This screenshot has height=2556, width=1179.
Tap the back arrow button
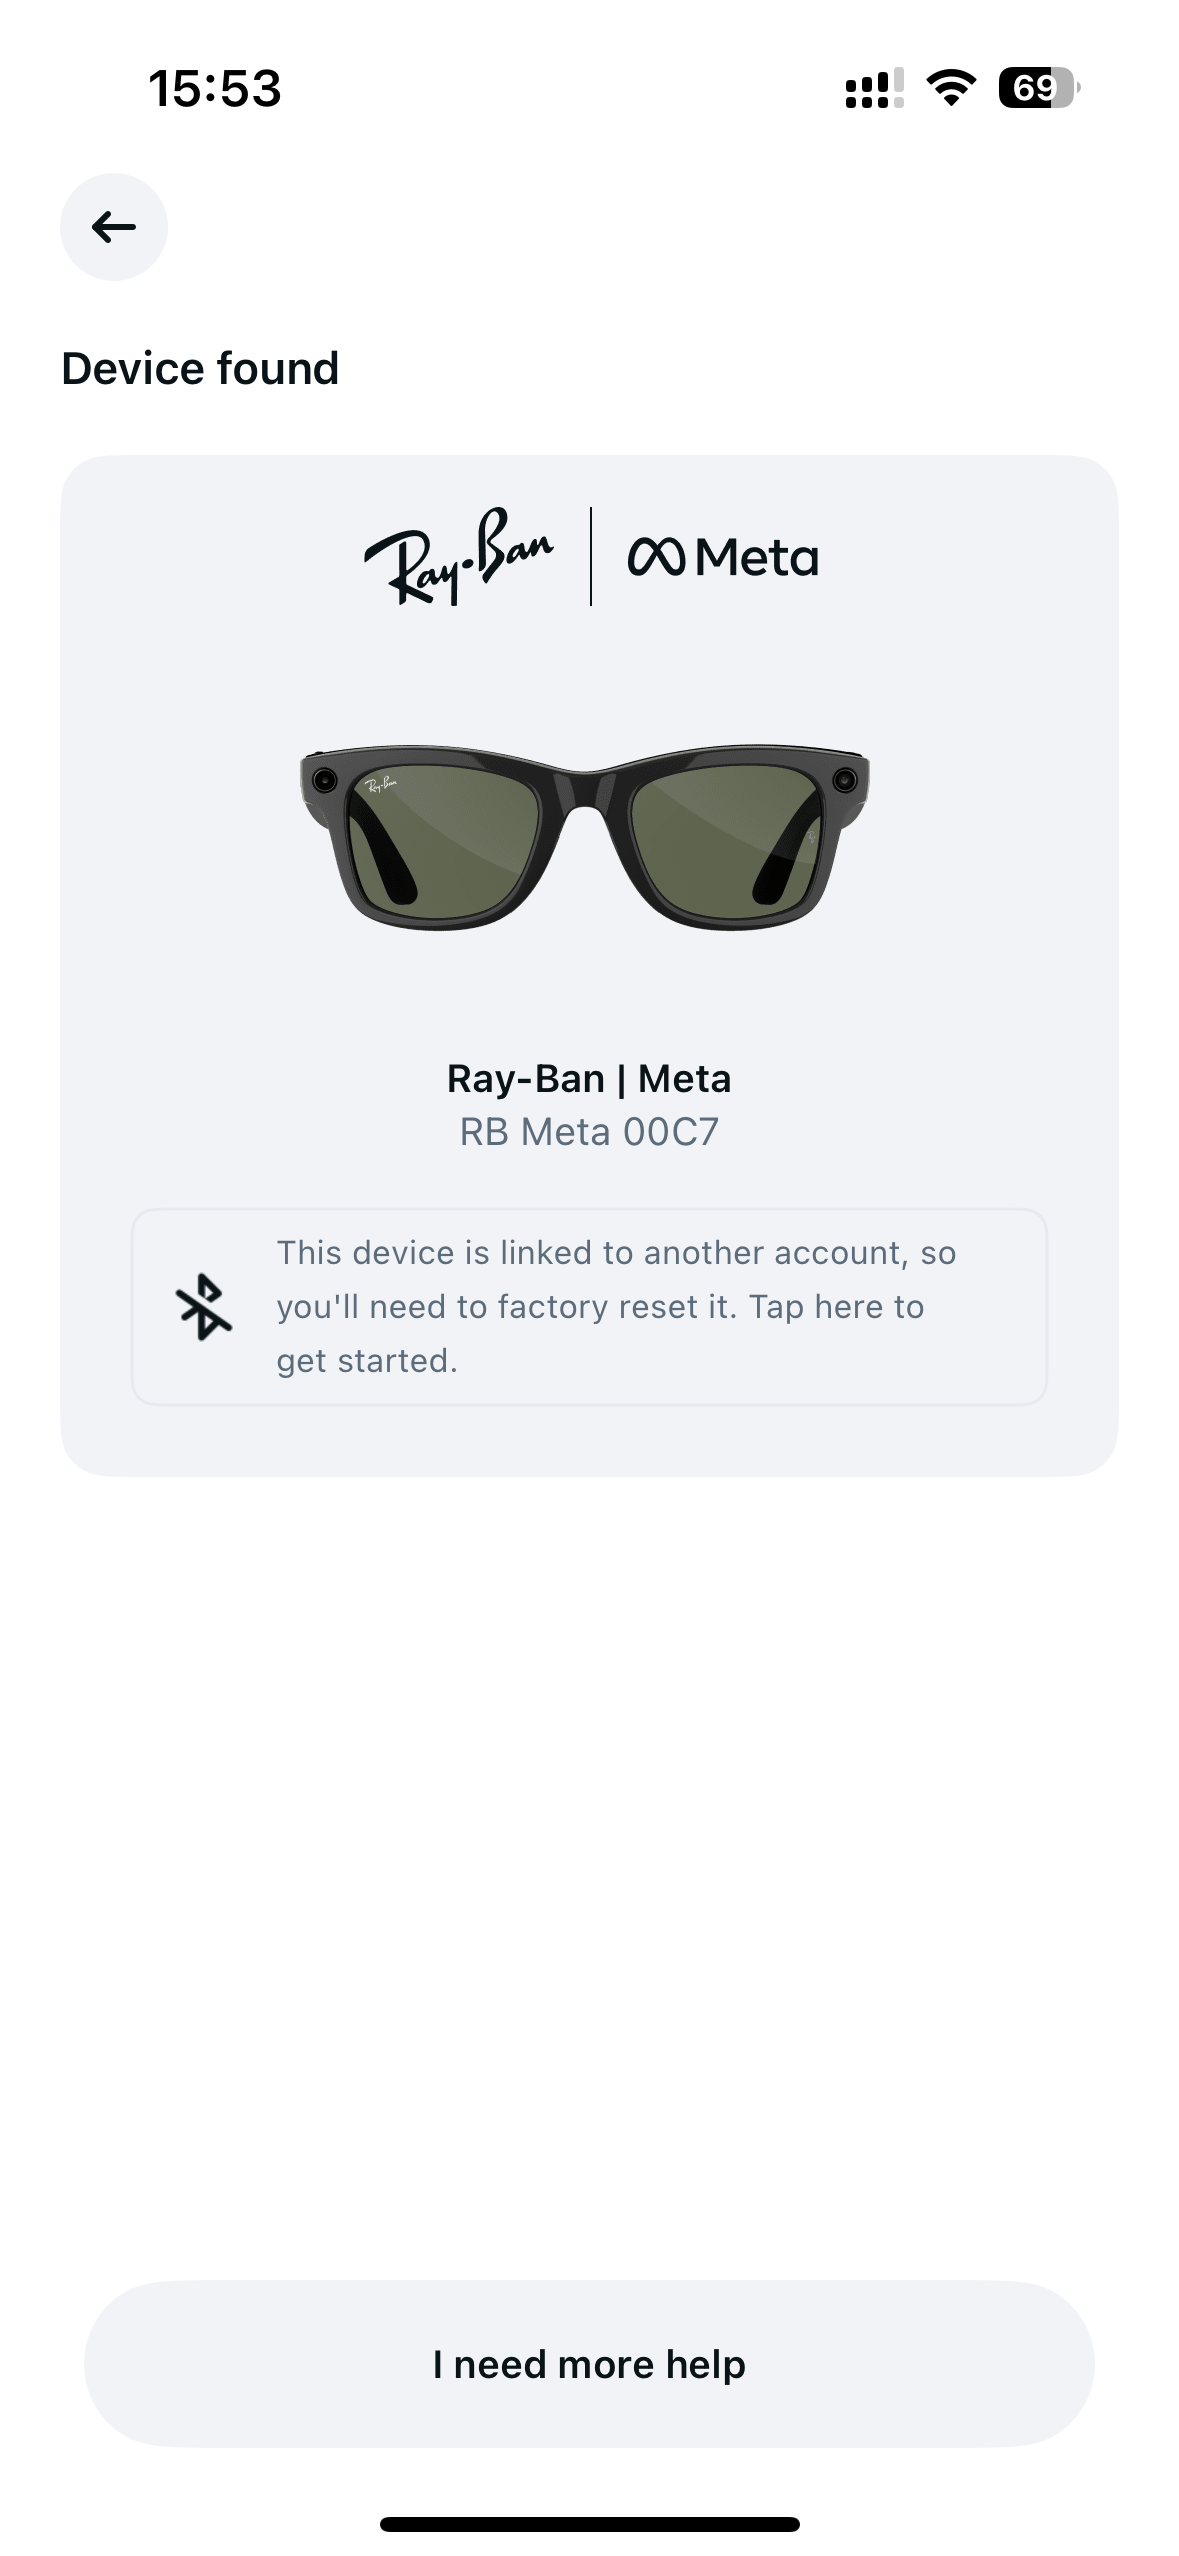[114, 227]
